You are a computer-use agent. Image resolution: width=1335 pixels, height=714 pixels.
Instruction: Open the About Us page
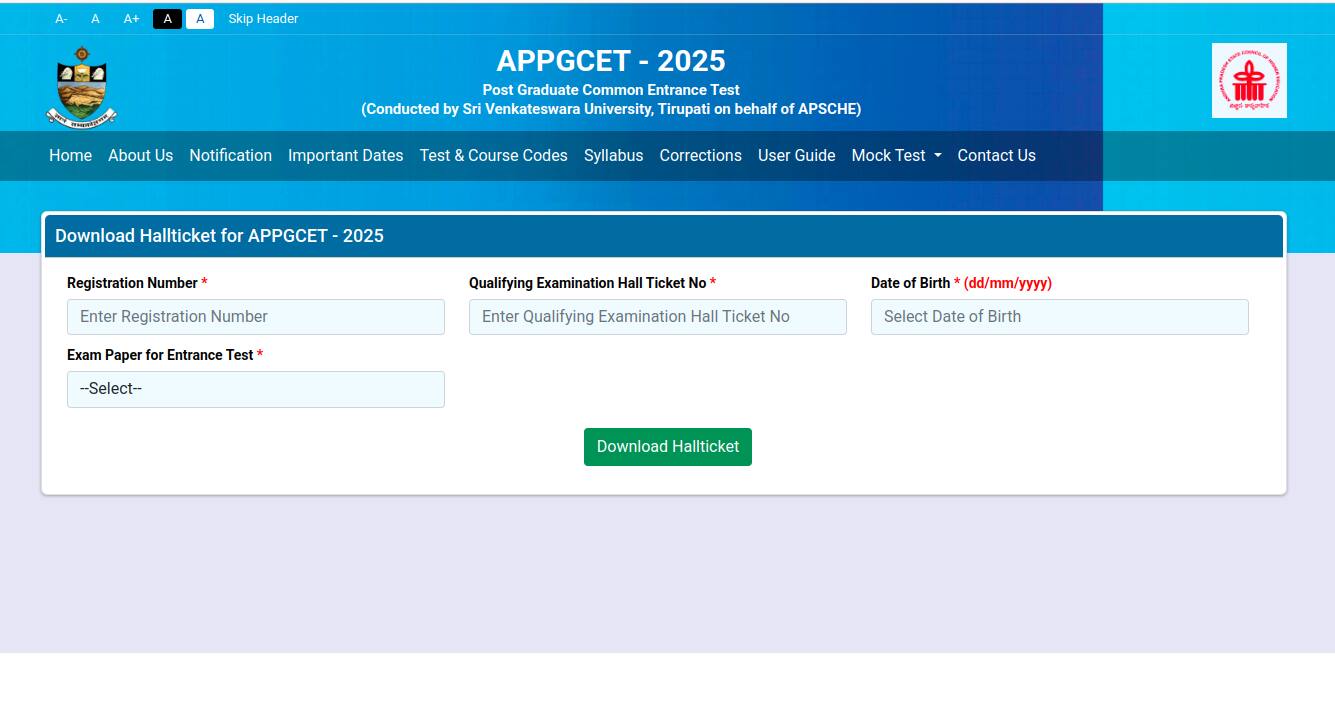(x=140, y=155)
